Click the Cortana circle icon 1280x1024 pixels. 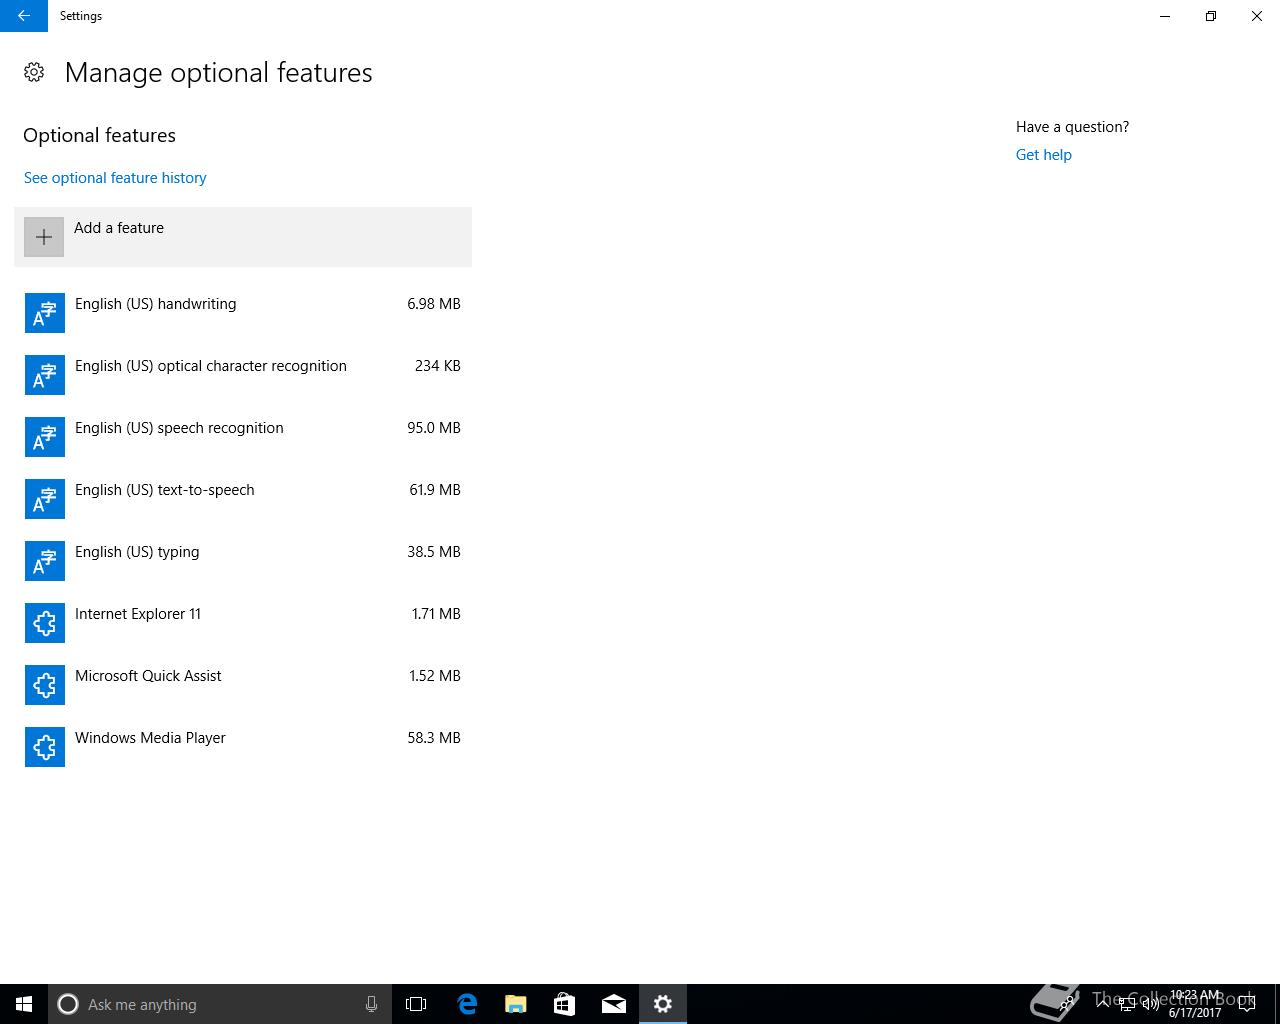point(68,1004)
